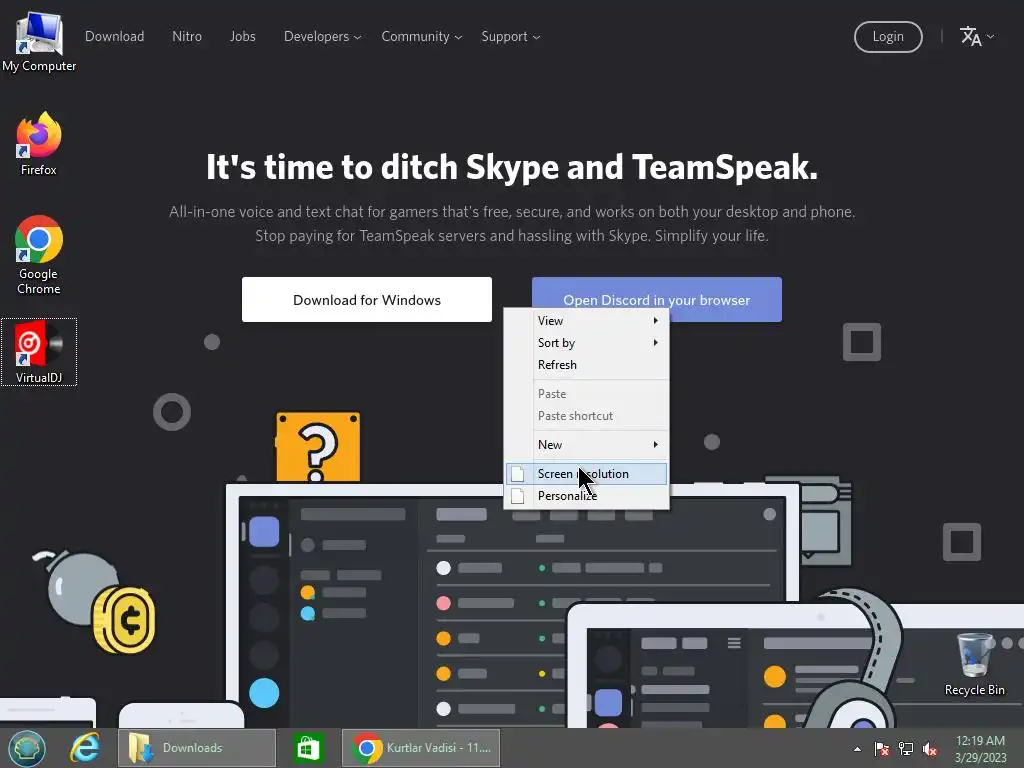Click the Jobs link in wallpaper header

(242, 37)
